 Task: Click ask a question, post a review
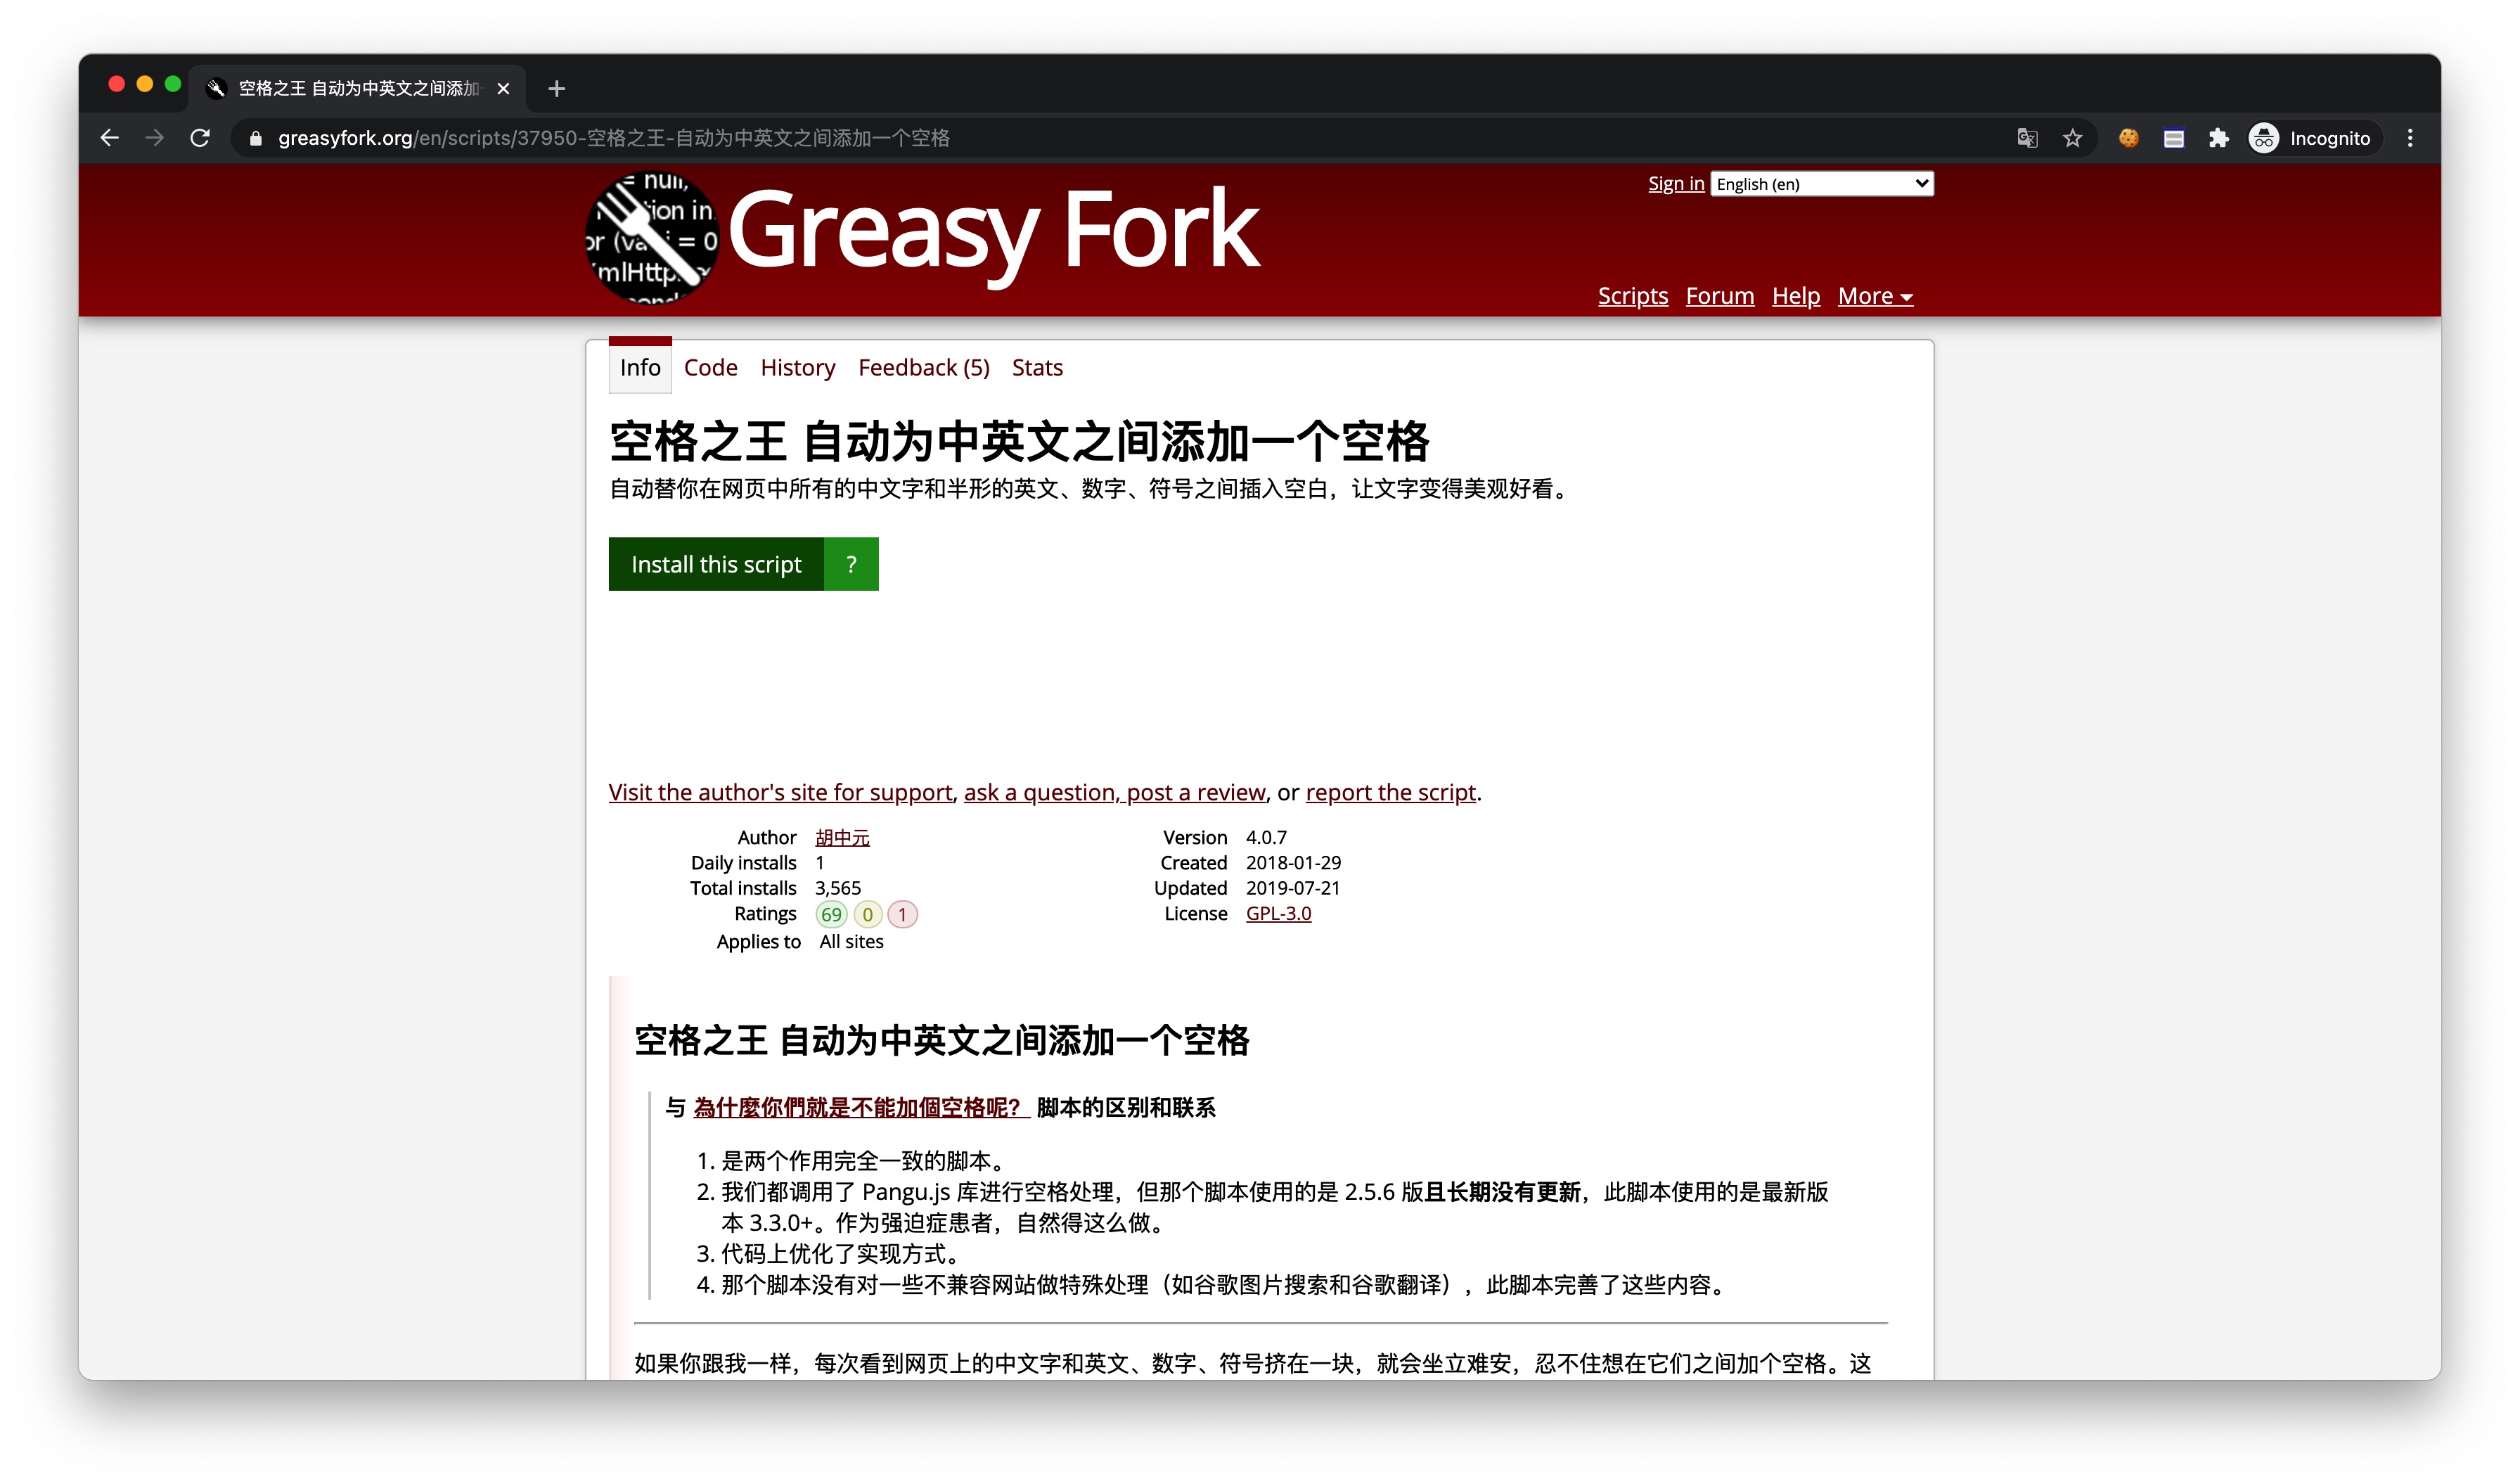point(1115,792)
